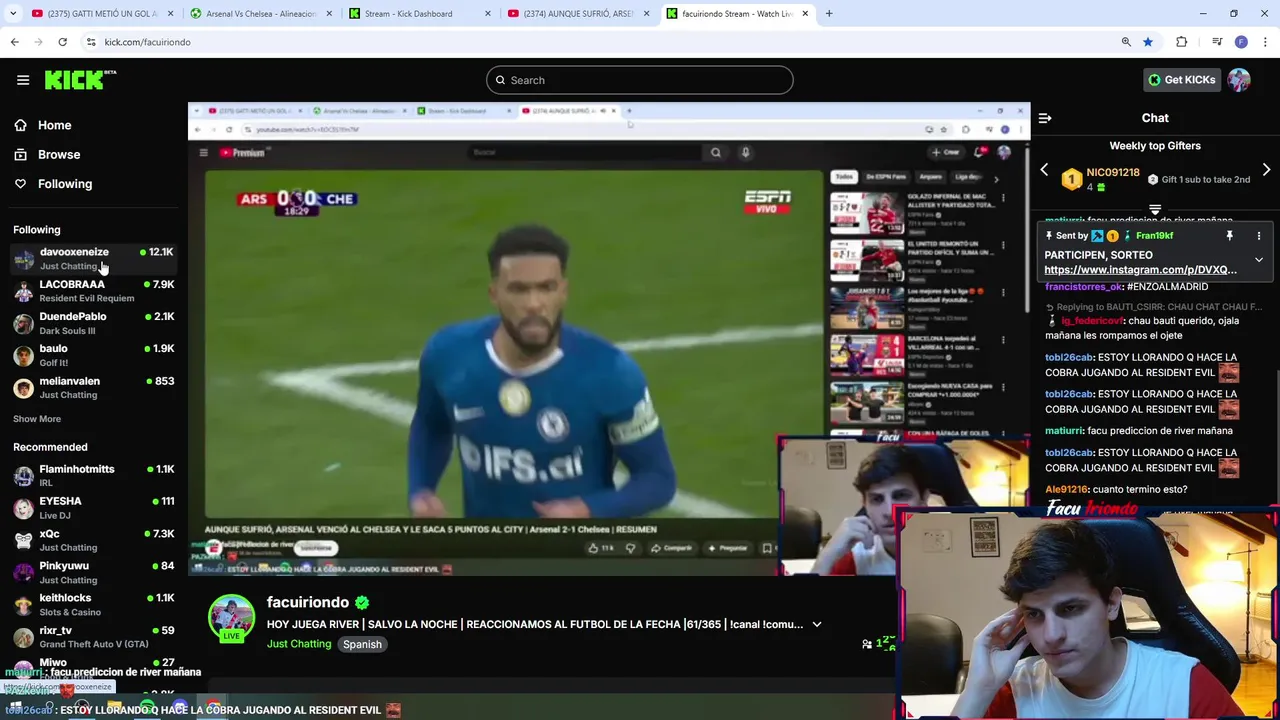Open DuendePablo channel

click(93, 323)
